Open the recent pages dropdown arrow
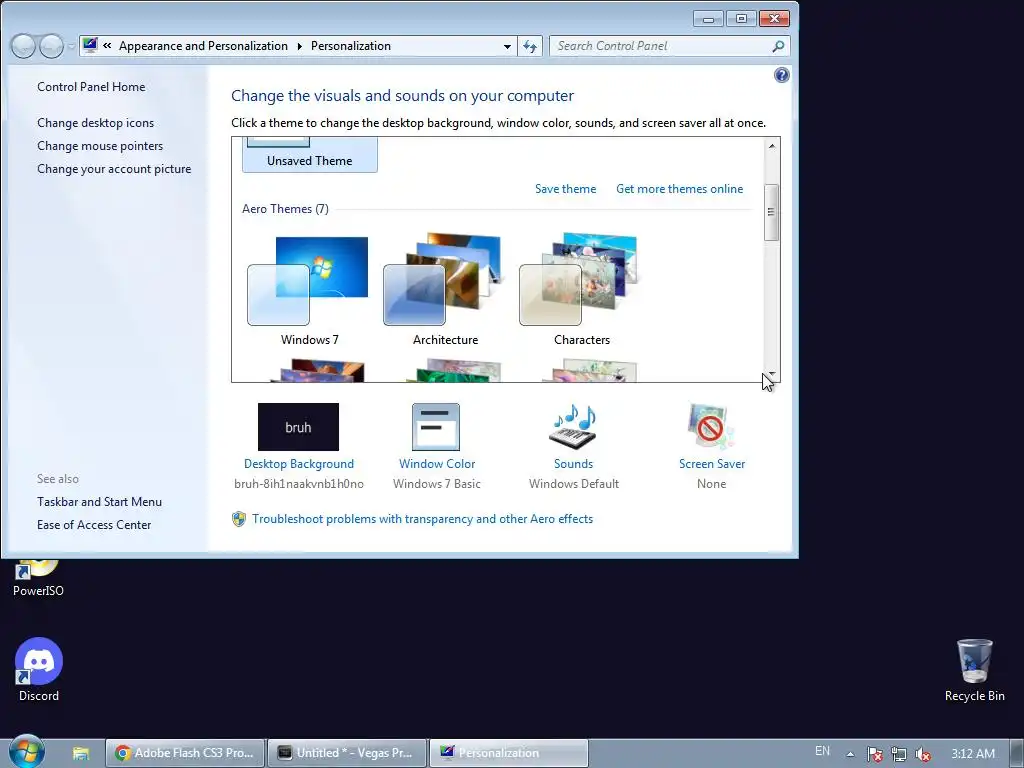The width and height of the screenshot is (1024, 768). tap(71, 46)
